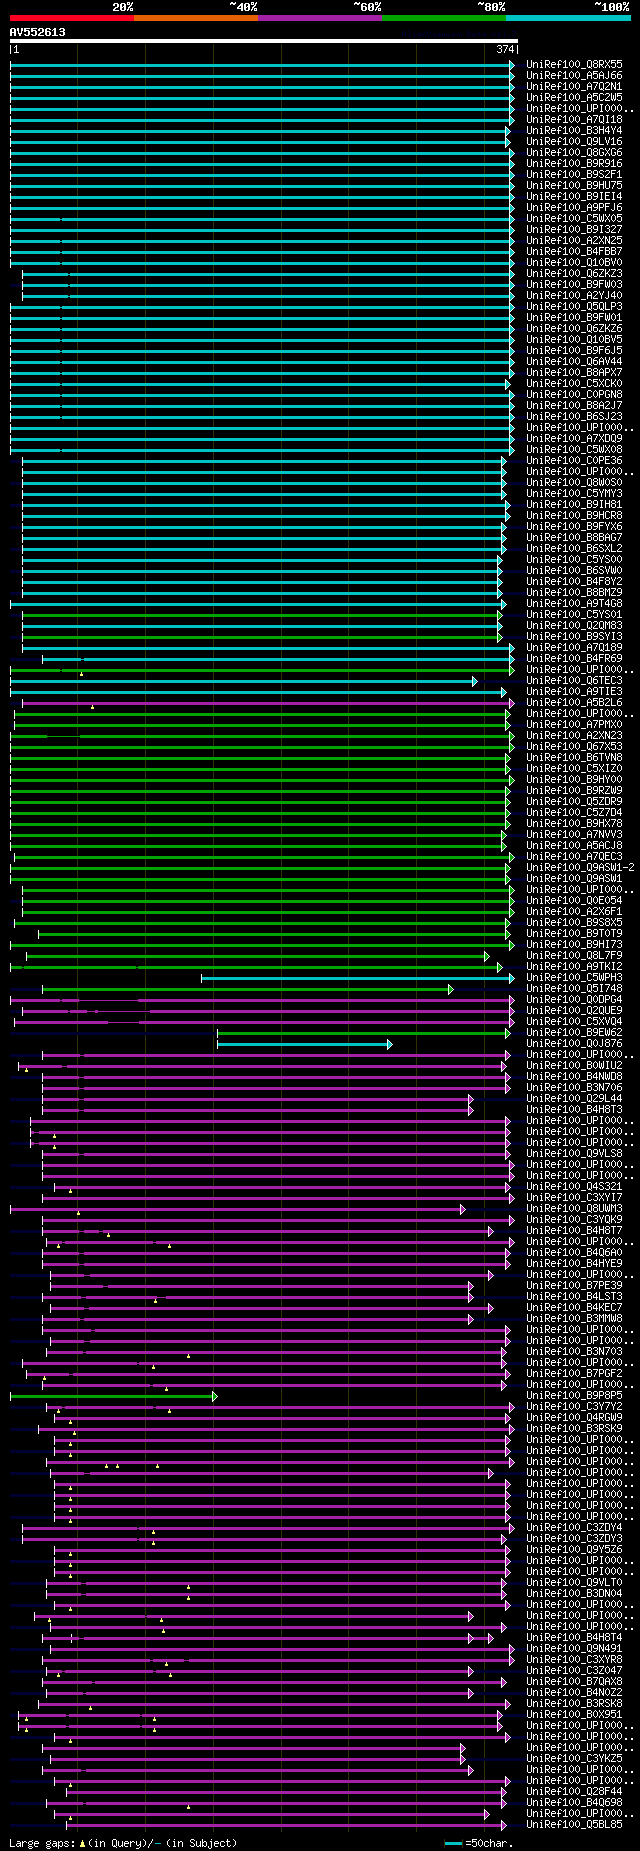Select hit label UniRef100_Q9N491

tap(574, 1649)
